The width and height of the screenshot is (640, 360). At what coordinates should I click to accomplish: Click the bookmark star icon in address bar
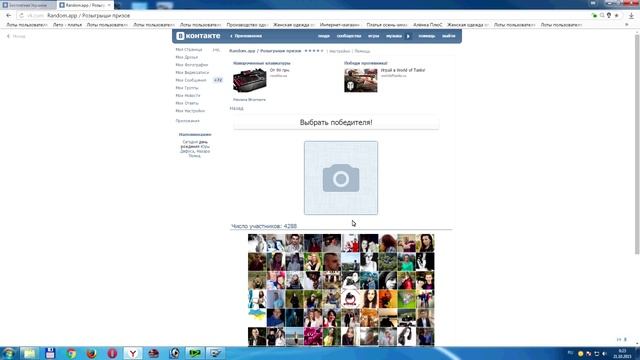point(616,16)
